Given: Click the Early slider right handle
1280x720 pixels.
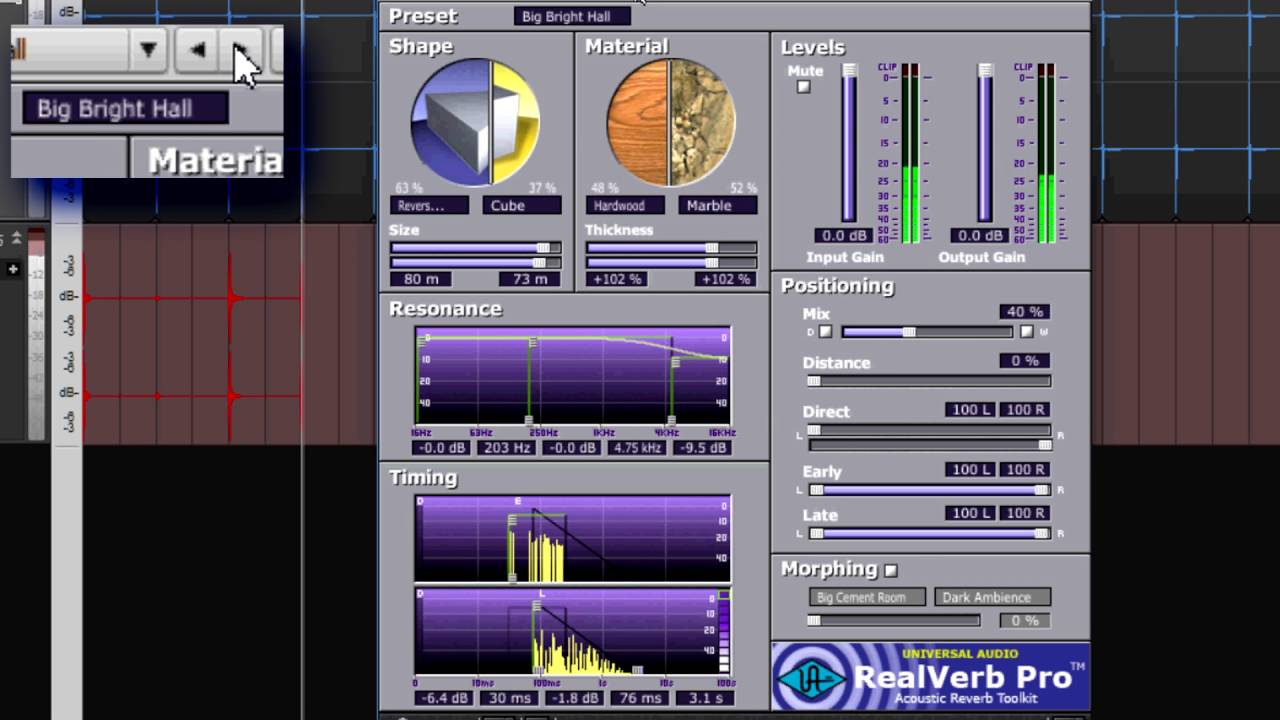Looking at the screenshot, I should 1042,490.
